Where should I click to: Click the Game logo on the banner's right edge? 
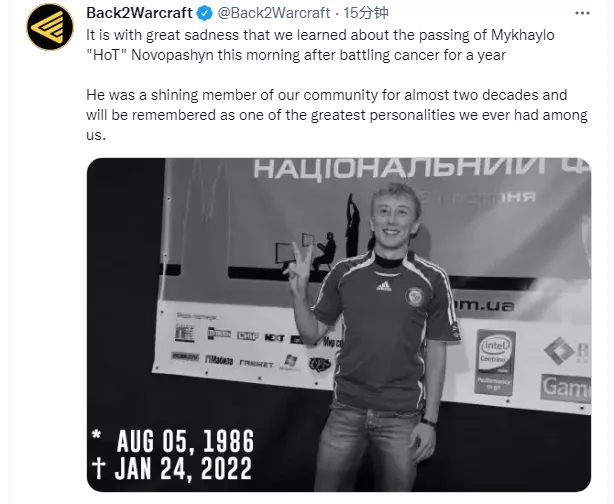(x=566, y=388)
